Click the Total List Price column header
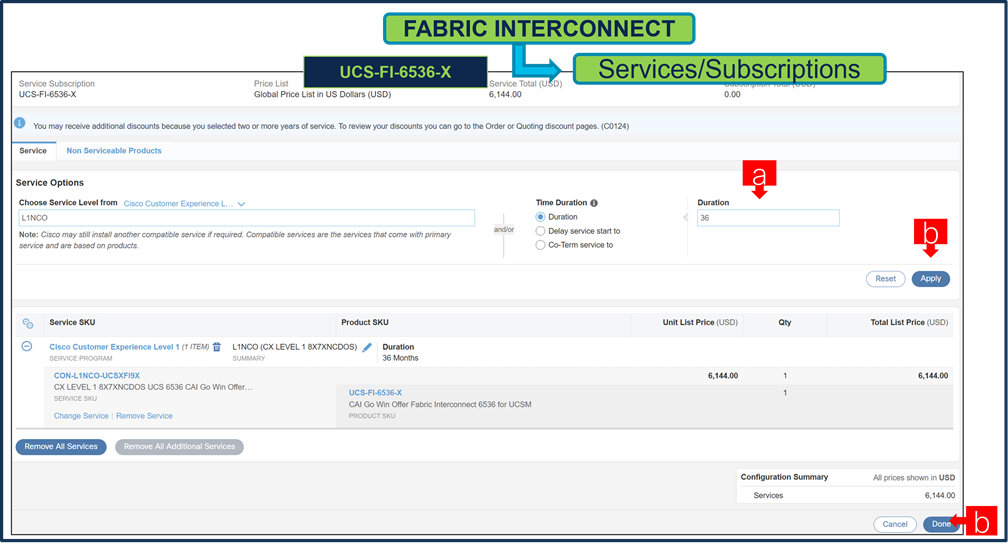This screenshot has height=556, width=1008. [x=909, y=323]
